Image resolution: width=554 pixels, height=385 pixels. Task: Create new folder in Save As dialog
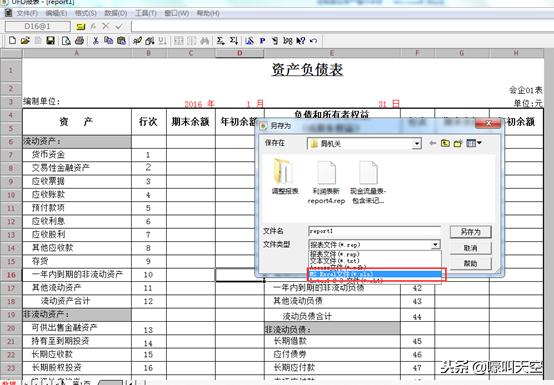coord(458,143)
